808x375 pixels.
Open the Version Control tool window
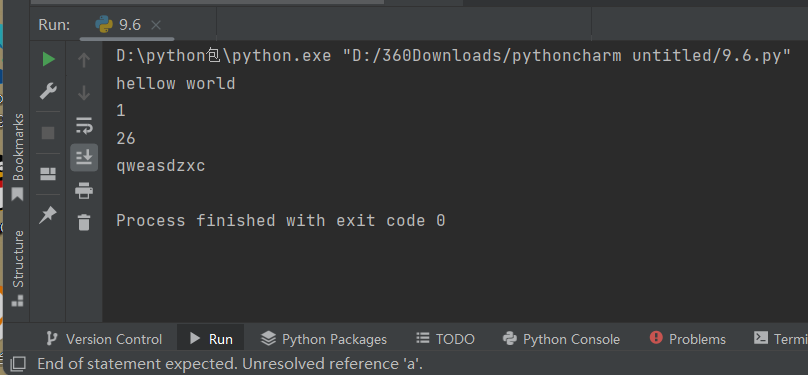click(x=104, y=339)
